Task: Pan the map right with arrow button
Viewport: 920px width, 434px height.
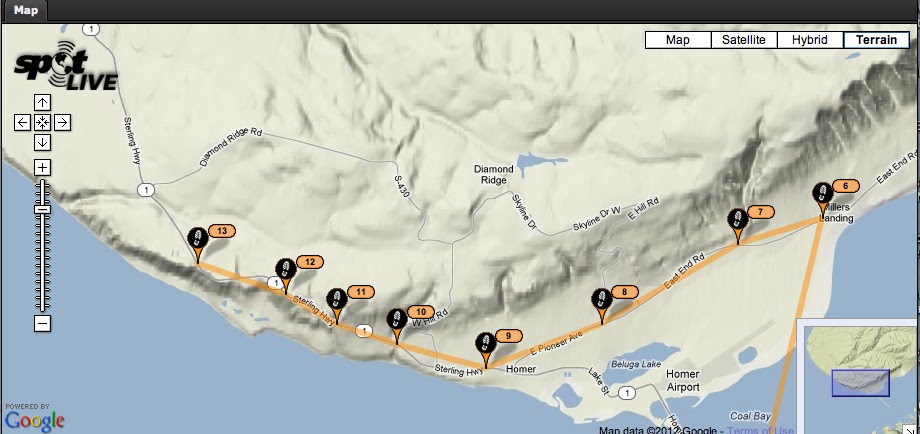Action: coord(62,123)
